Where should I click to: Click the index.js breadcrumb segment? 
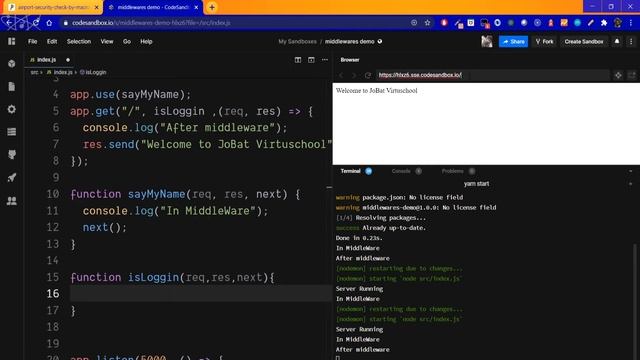pyautogui.click(x=63, y=72)
